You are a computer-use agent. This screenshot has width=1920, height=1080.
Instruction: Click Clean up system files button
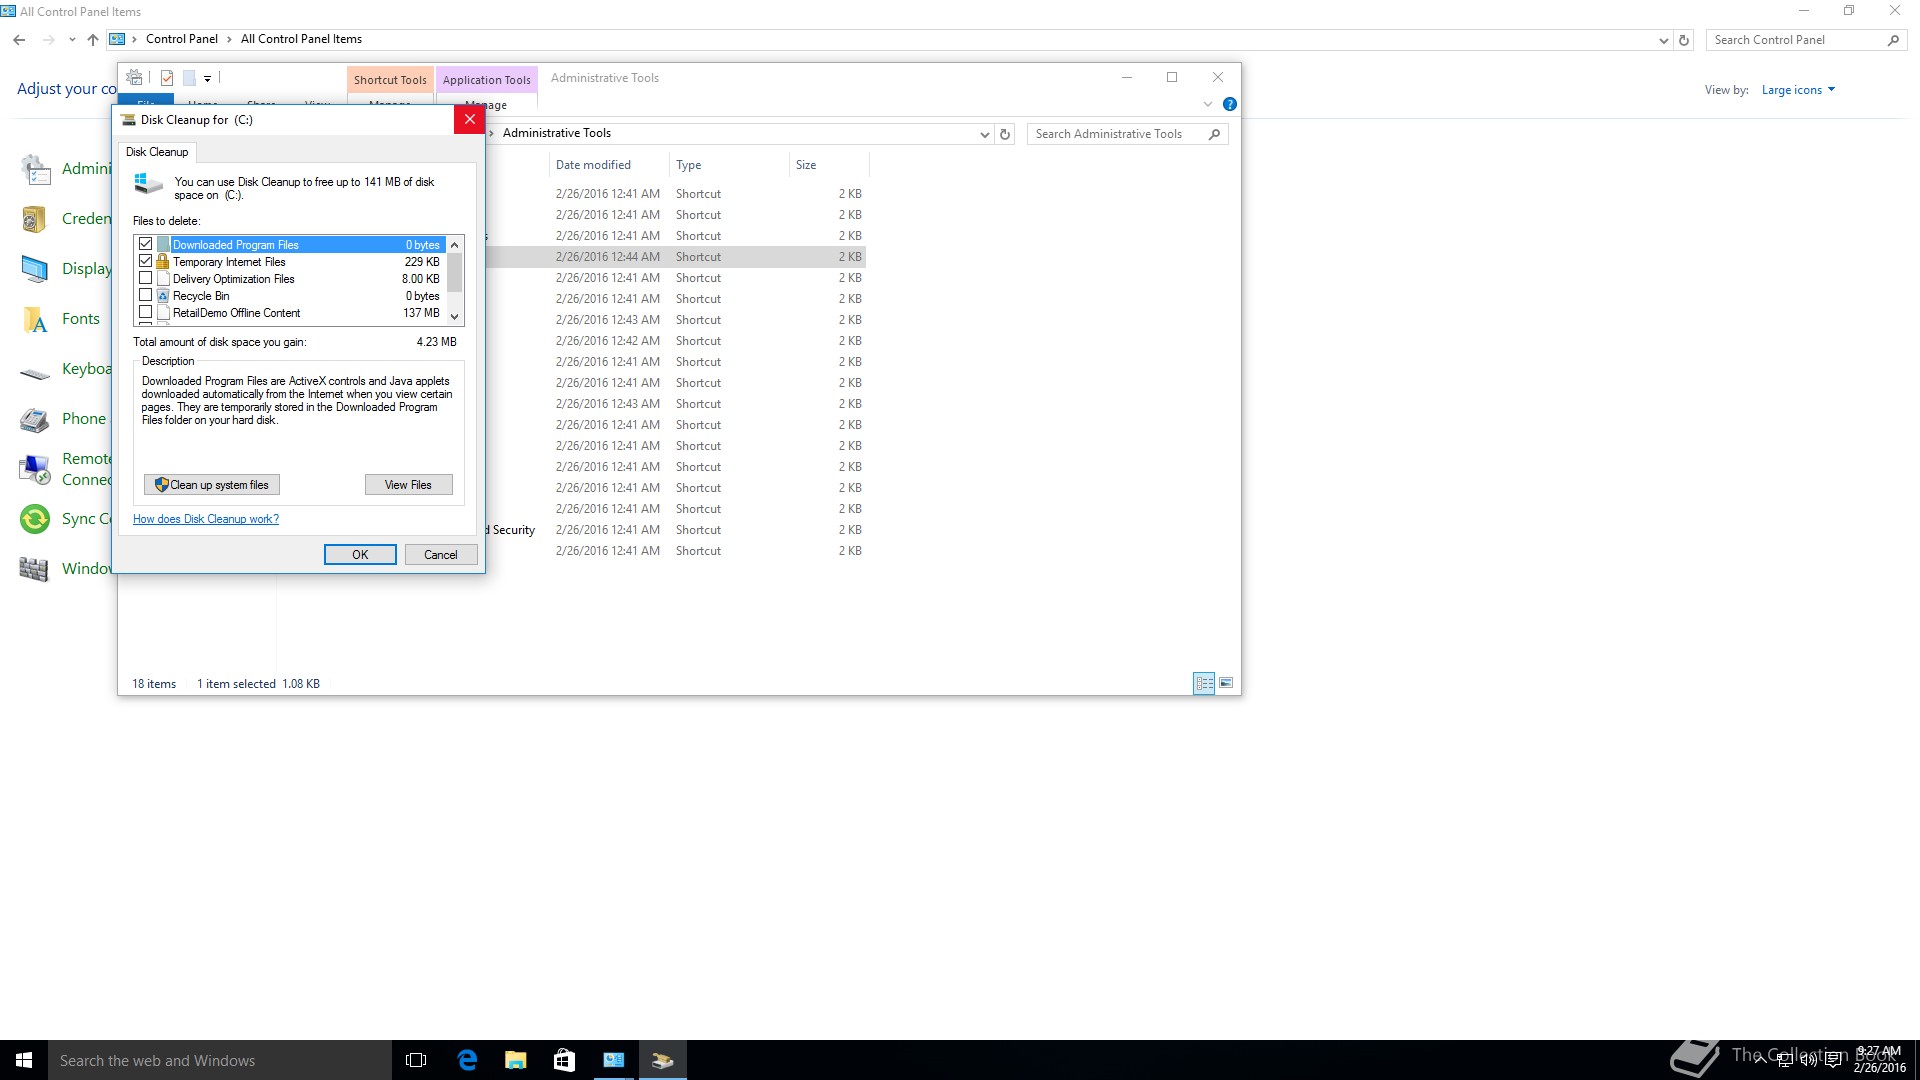(x=211, y=485)
